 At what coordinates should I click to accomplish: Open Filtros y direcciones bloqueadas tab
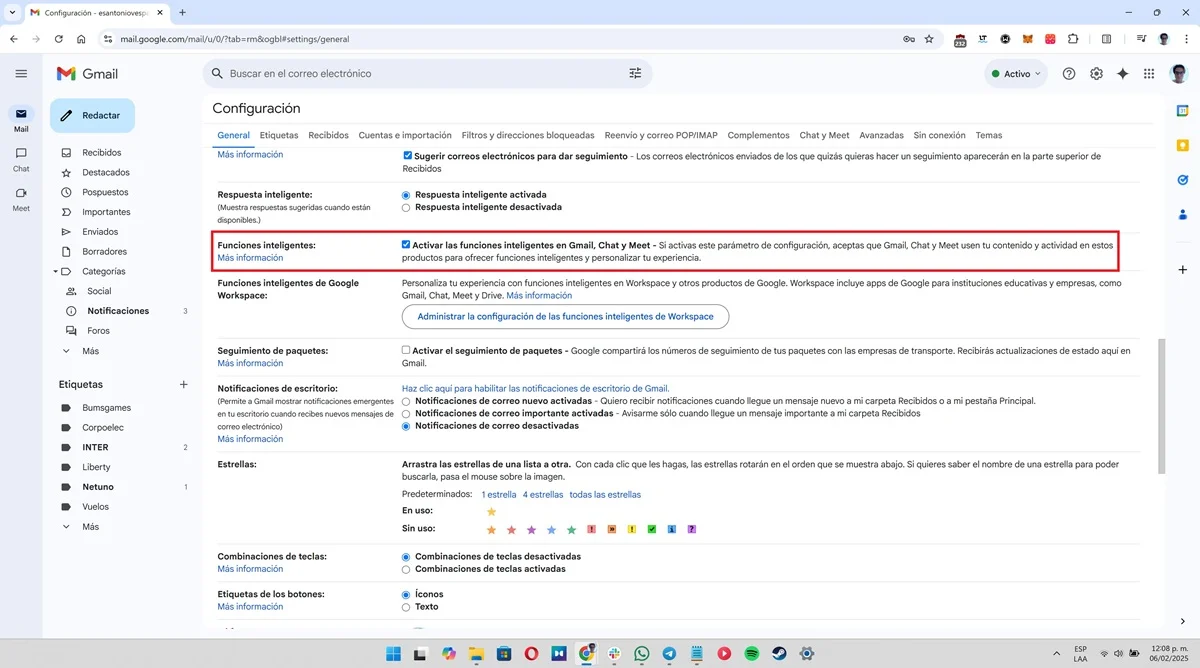click(528, 135)
